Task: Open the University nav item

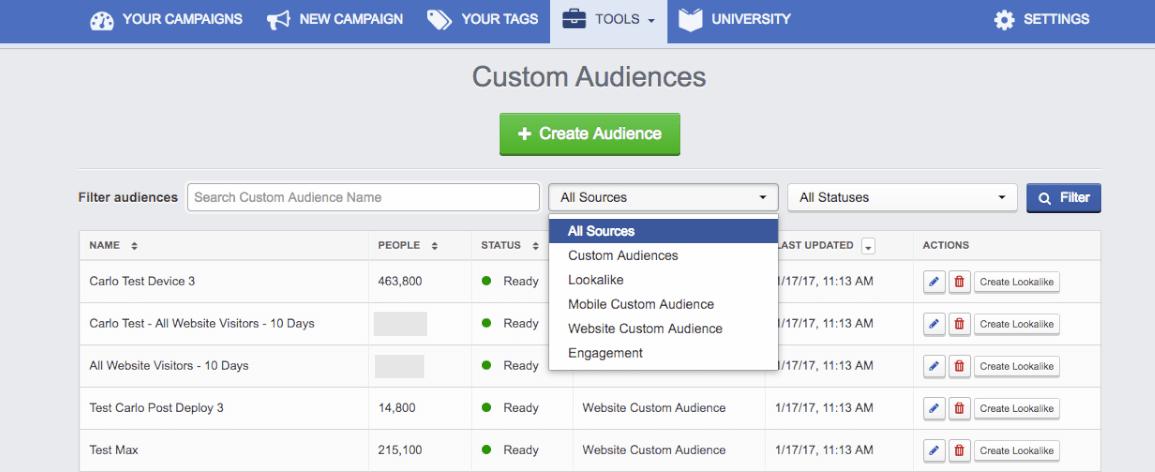Action: [x=734, y=20]
